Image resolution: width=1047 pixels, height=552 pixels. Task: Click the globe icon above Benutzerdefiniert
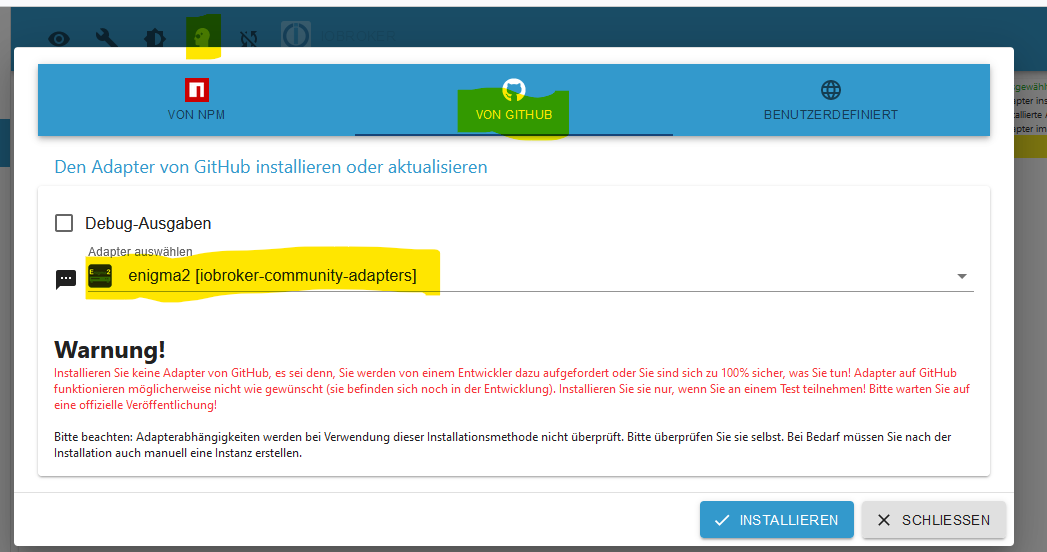(831, 89)
